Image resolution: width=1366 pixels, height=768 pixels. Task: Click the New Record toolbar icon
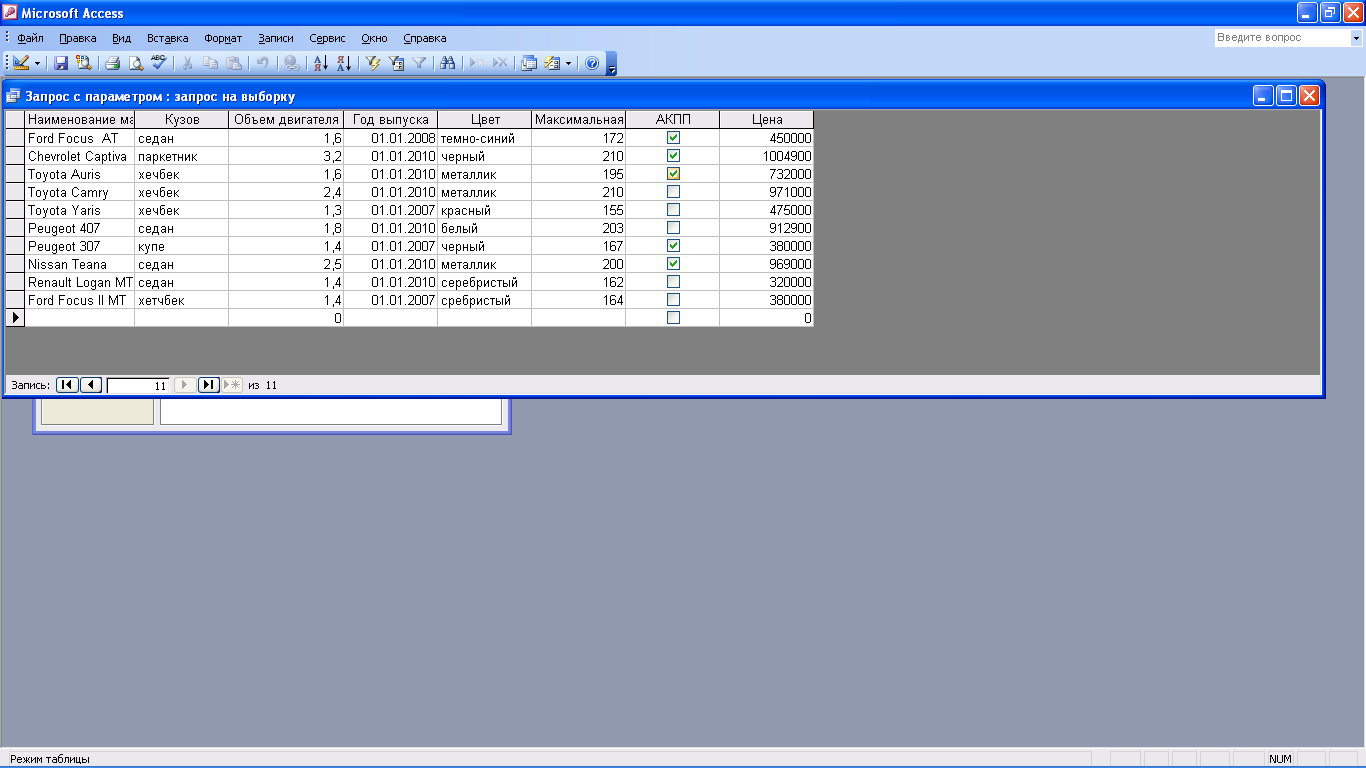[477, 63]
